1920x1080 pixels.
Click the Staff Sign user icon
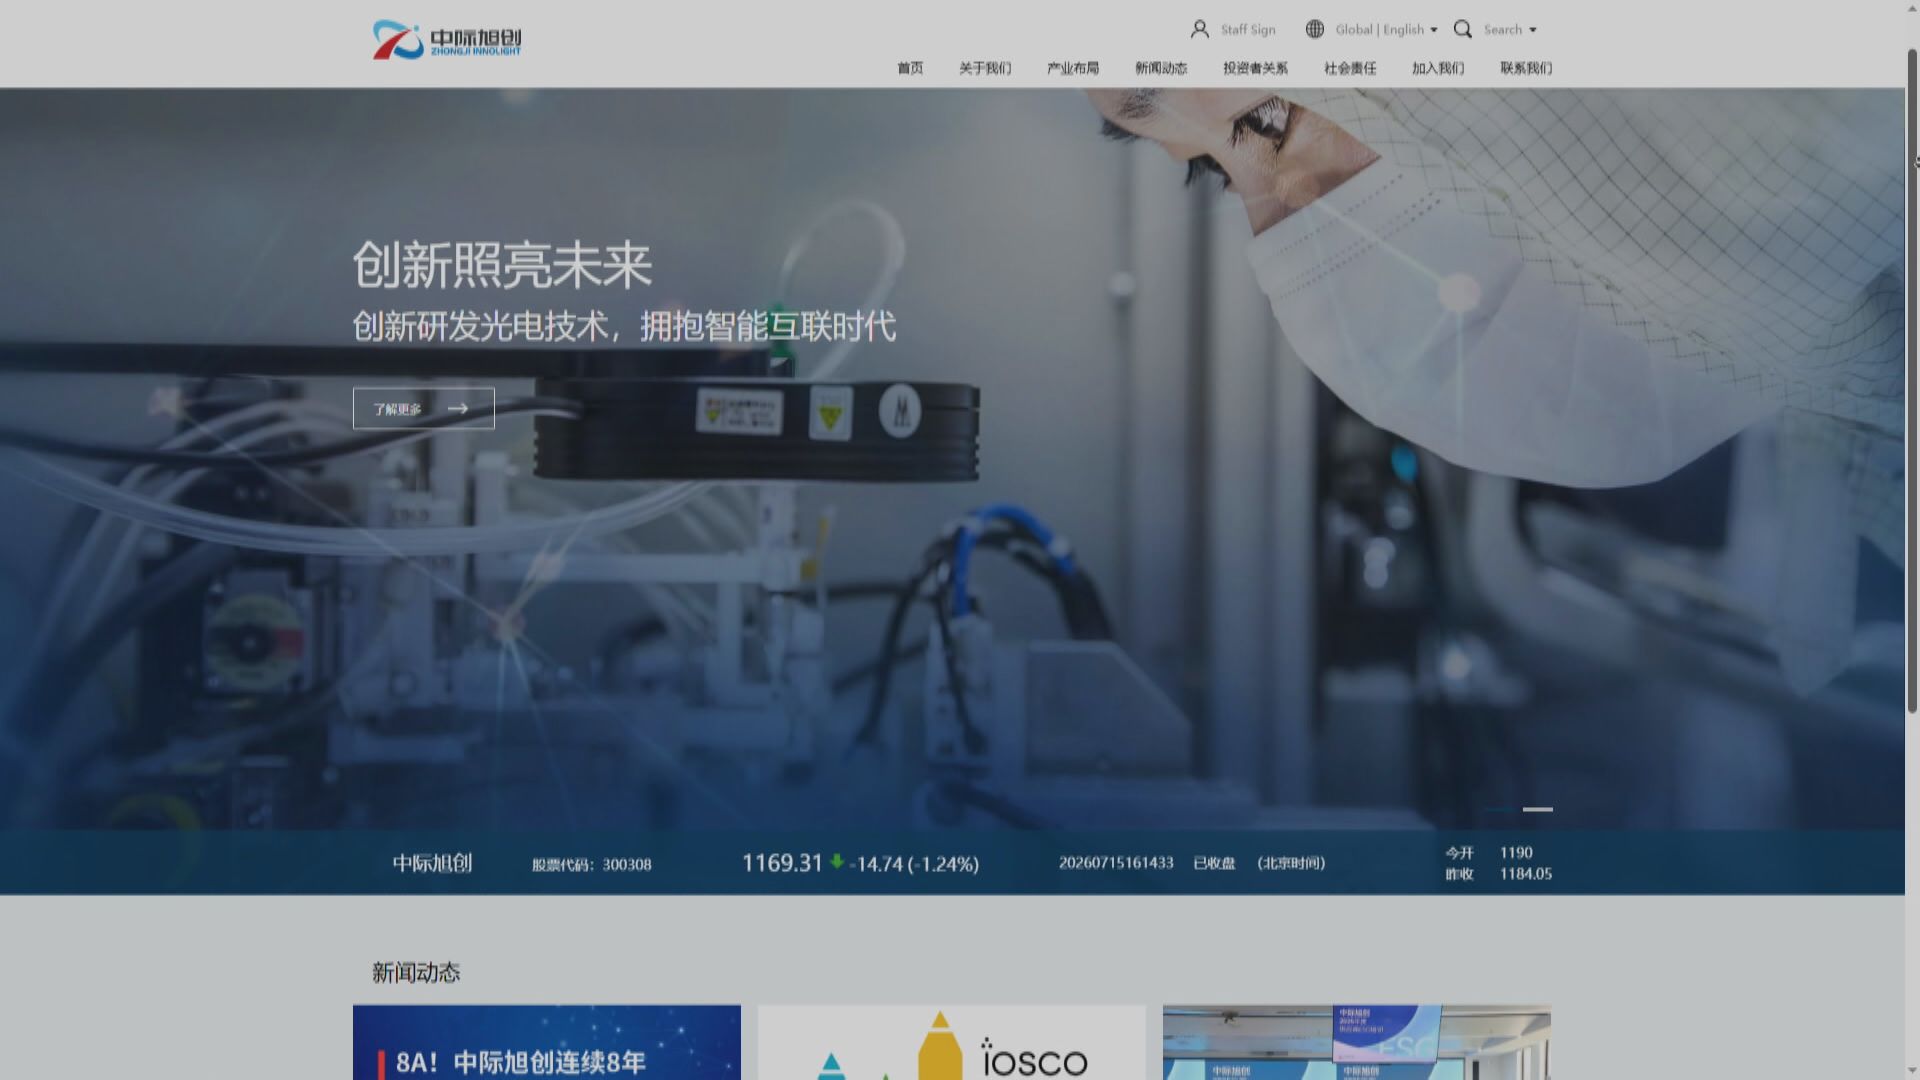(x=1200, y=29)
